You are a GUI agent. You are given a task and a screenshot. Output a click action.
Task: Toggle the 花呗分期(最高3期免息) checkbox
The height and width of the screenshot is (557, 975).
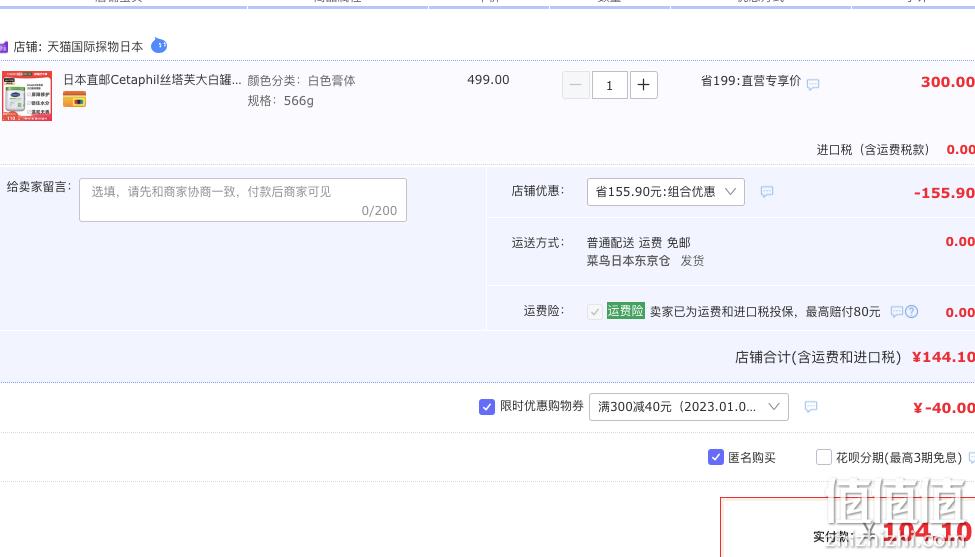coord(823,457)
